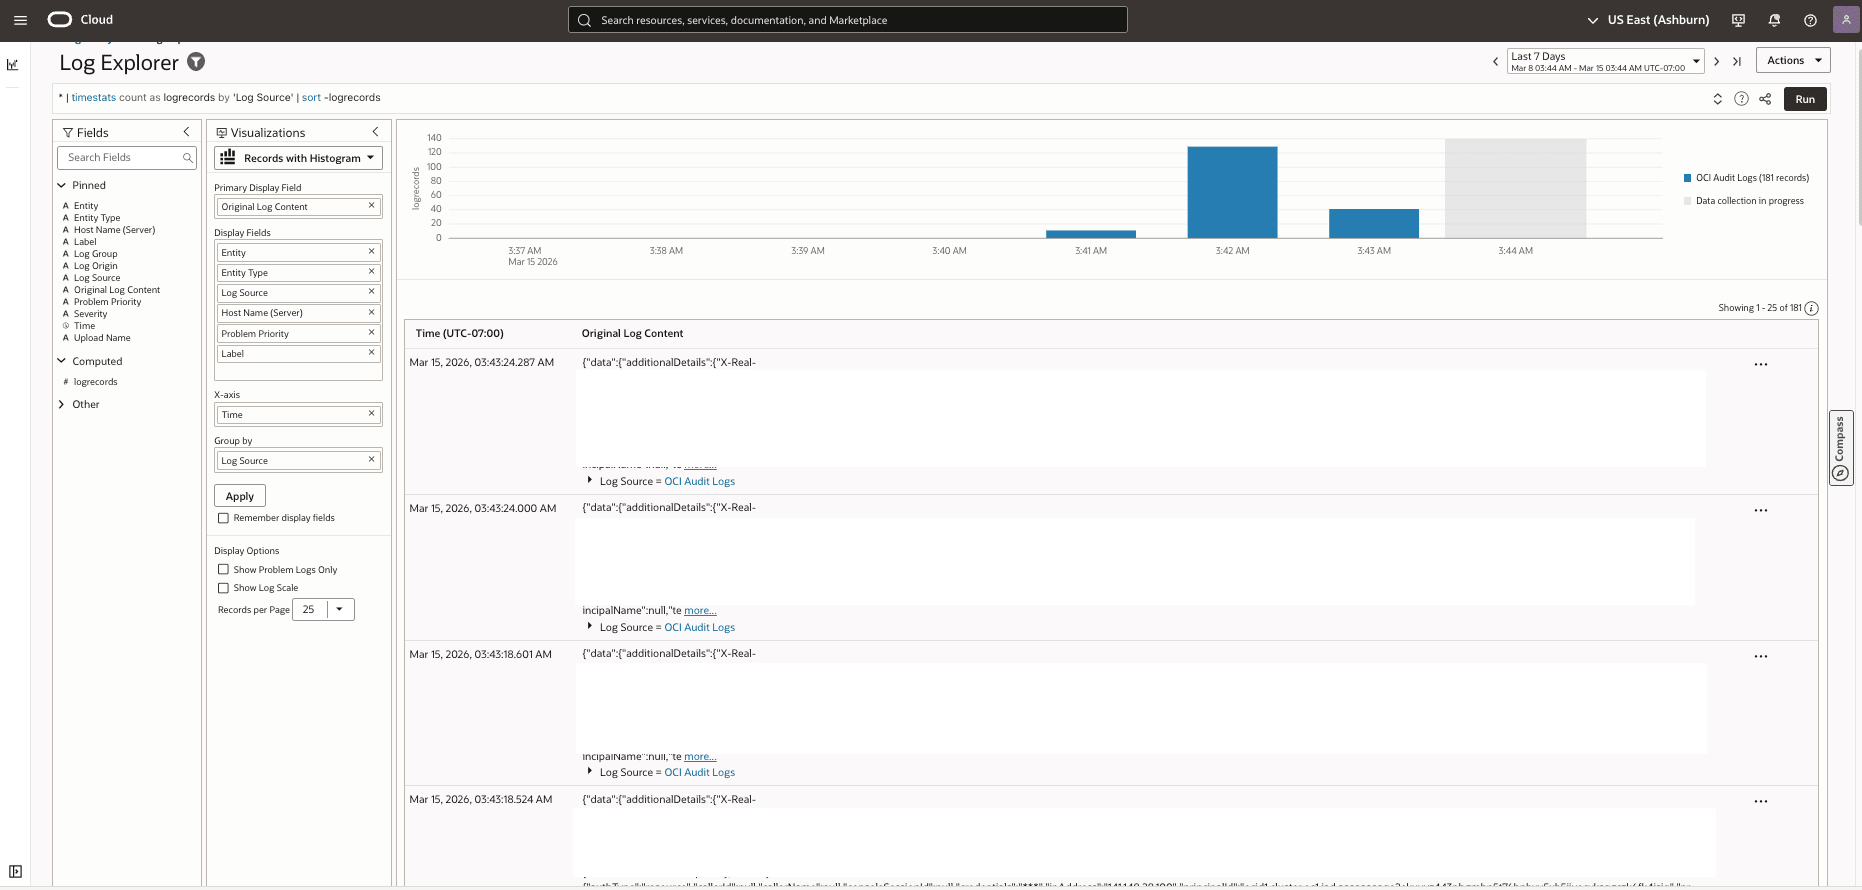Click the search magnifier in Search Fields

[x=187, y=158]
